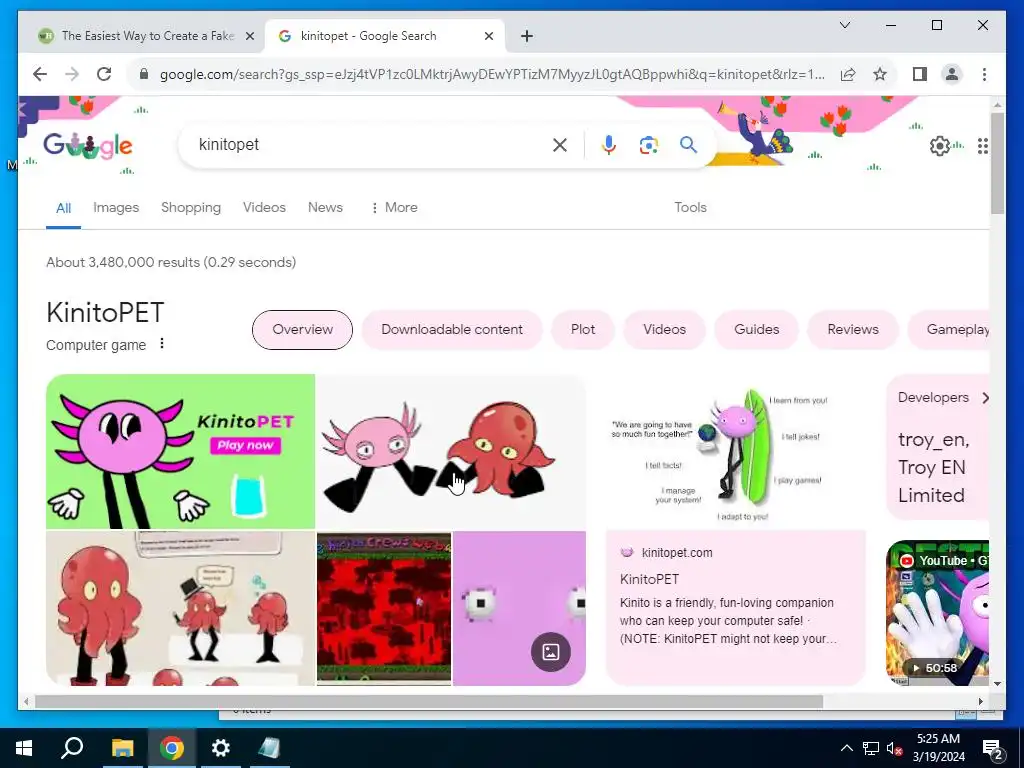Select the Plot chip

583,330
